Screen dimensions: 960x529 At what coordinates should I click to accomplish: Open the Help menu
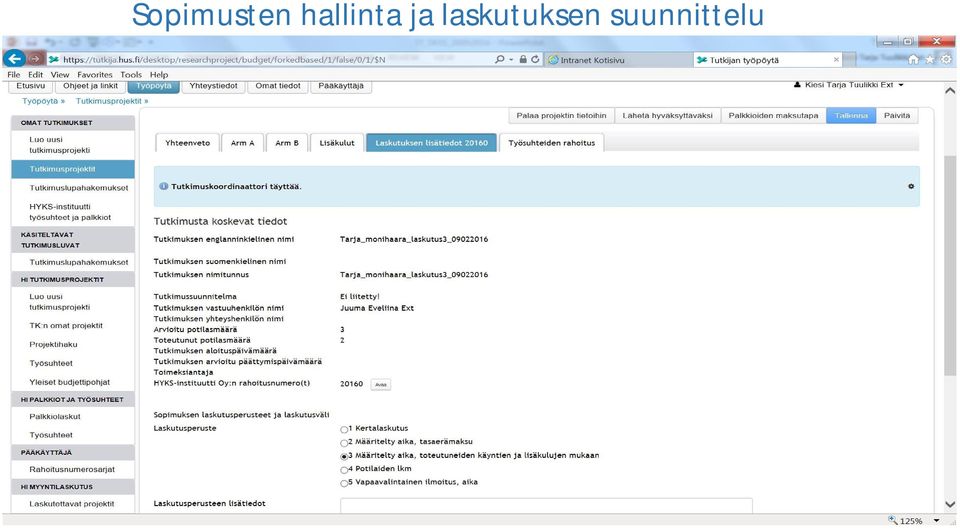(159, 74)
